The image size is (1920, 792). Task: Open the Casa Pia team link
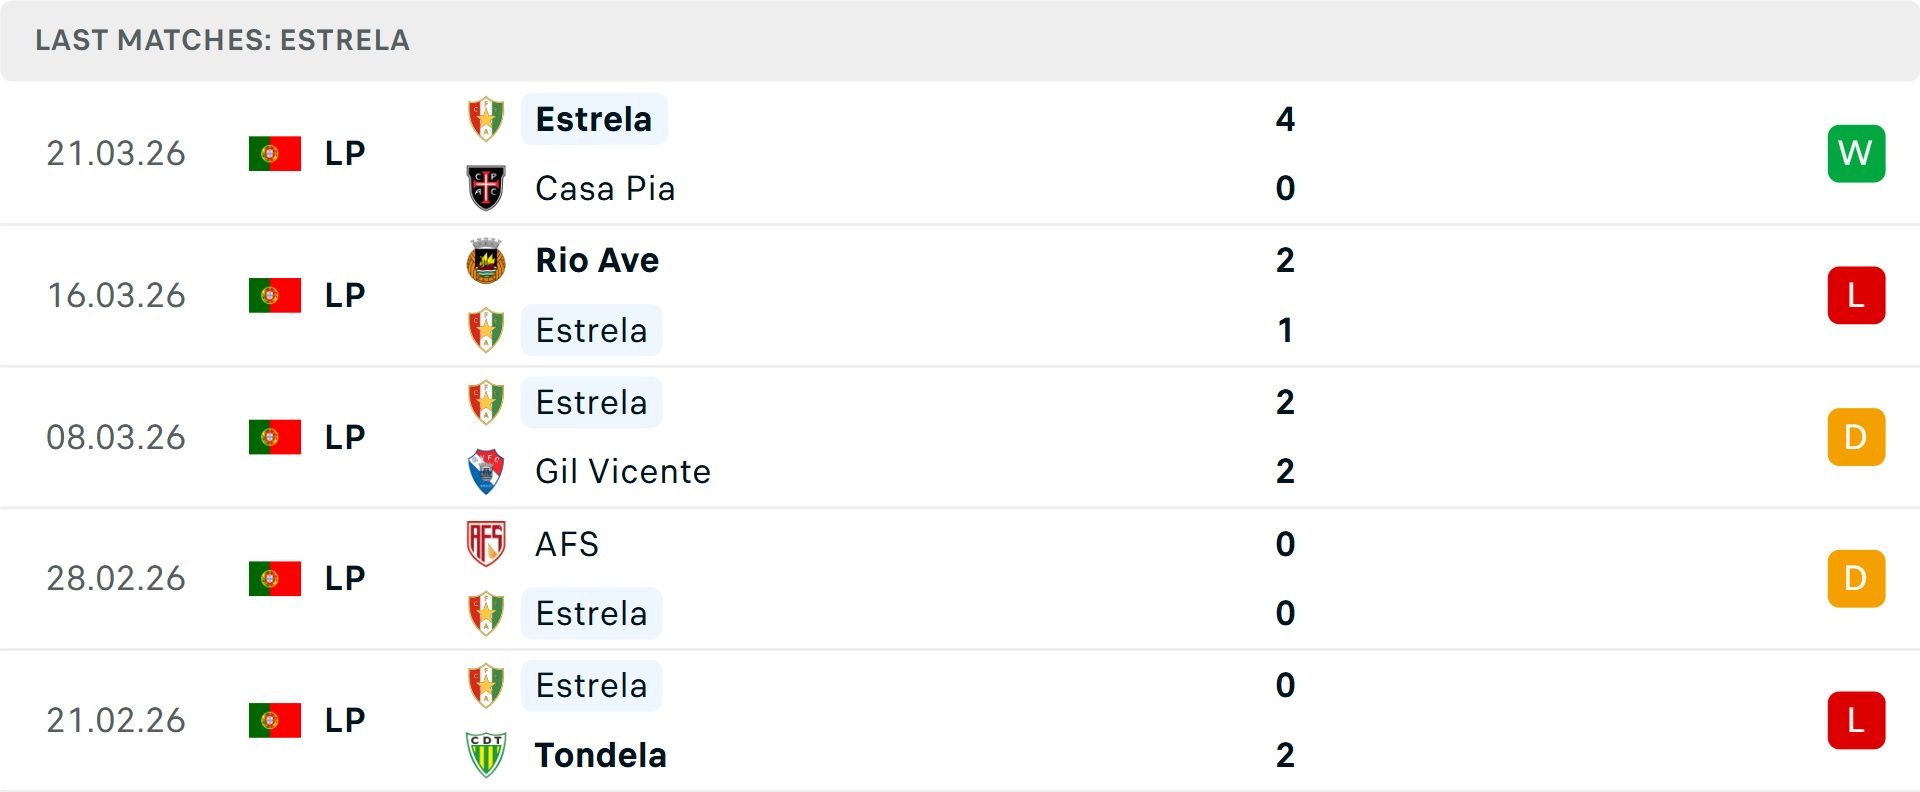pyautogui.click(x=605, y=188)
